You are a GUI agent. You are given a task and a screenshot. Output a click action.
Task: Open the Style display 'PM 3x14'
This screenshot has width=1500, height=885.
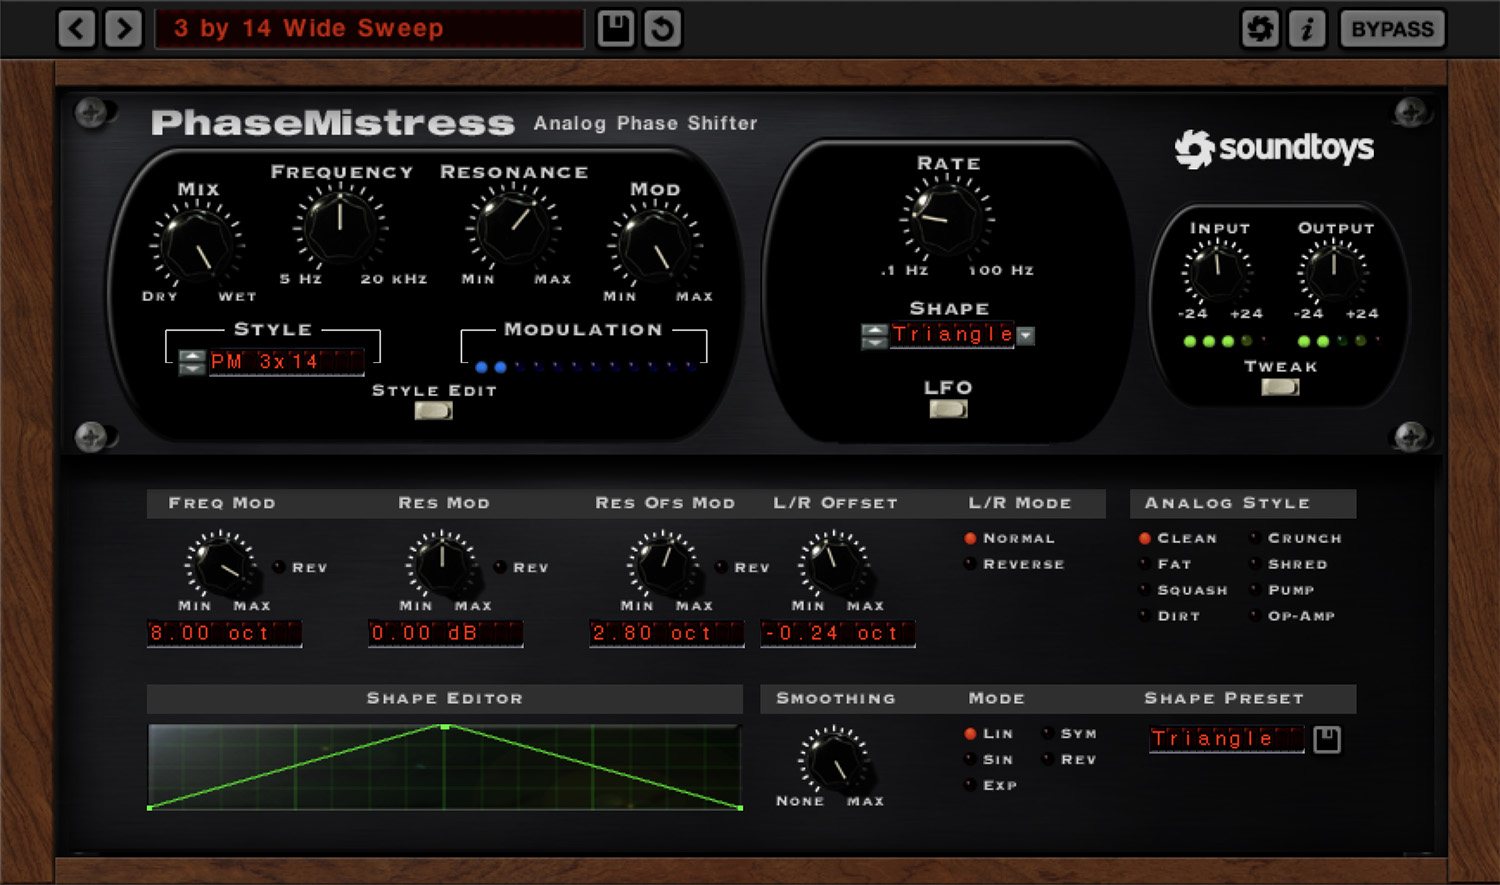pos(287,362)
